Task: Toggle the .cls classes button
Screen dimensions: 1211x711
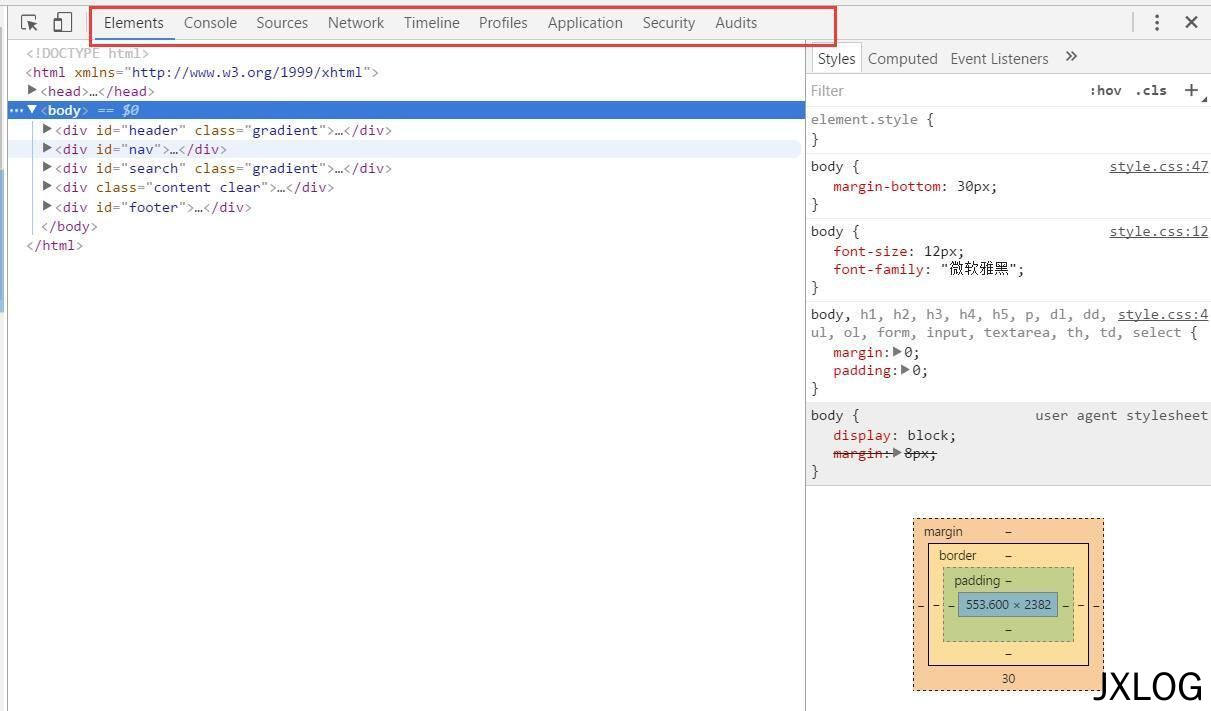Action: point(1151,90)
